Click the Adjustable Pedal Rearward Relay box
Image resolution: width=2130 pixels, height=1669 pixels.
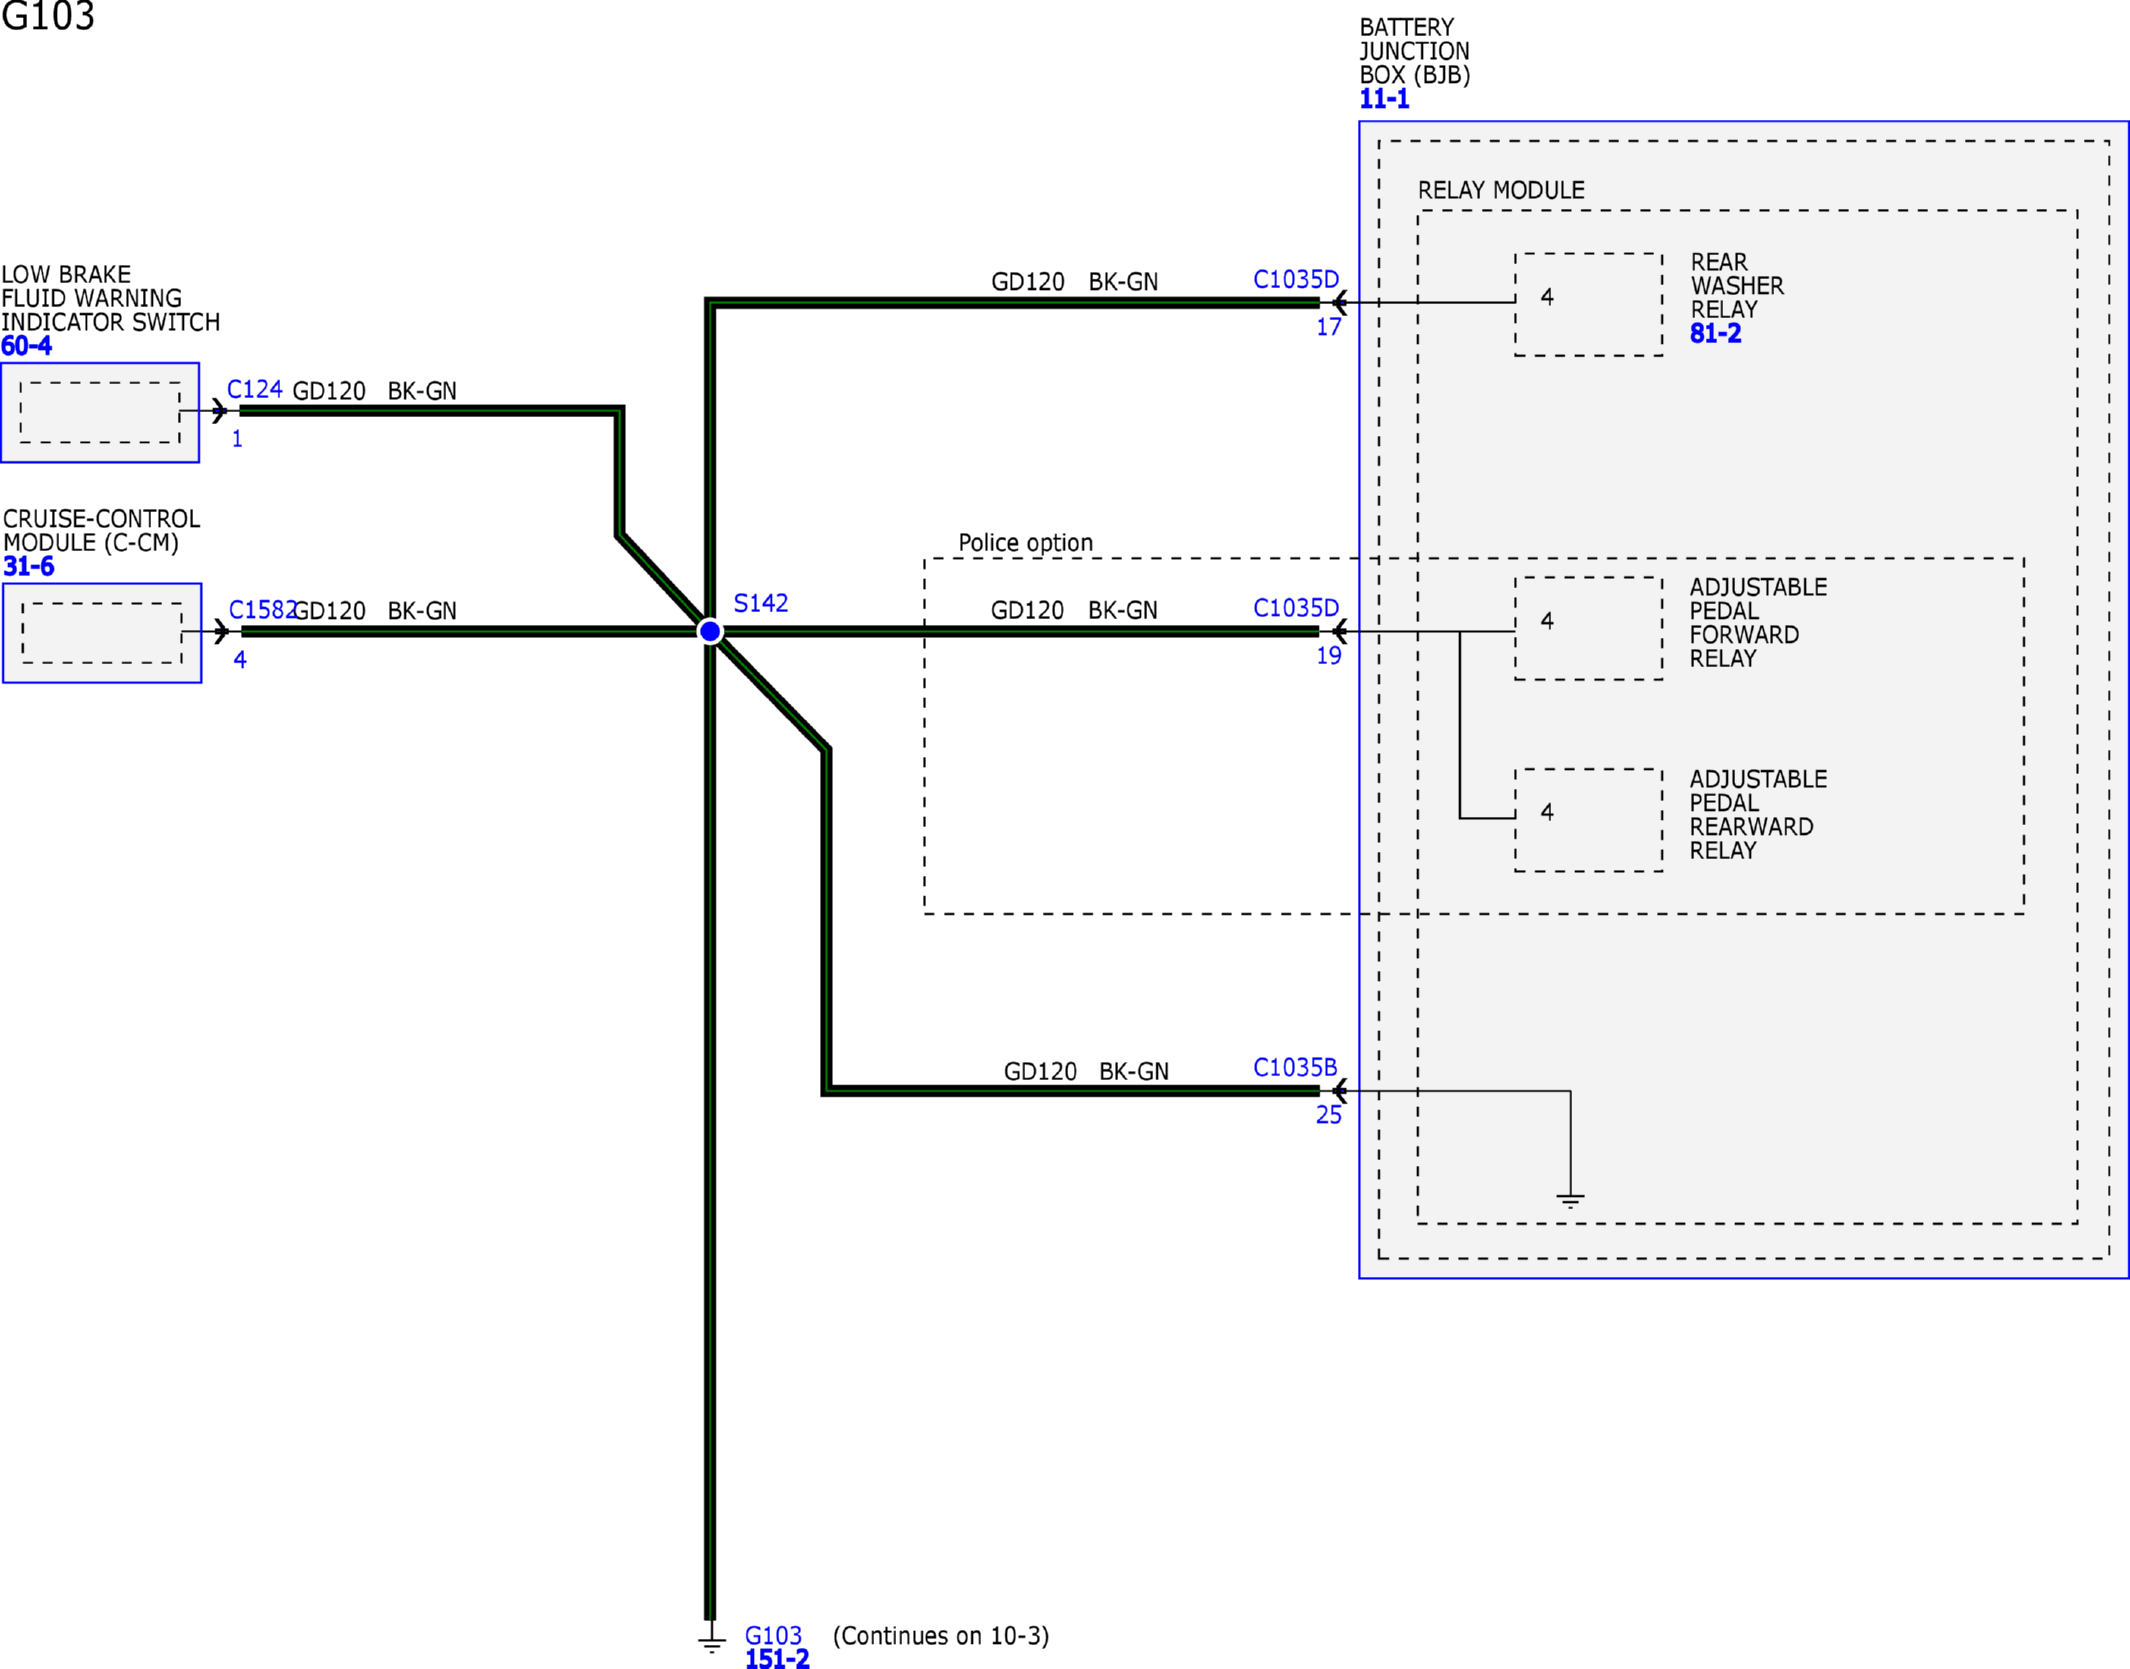pyautogui.click(x=1588, y=820)
